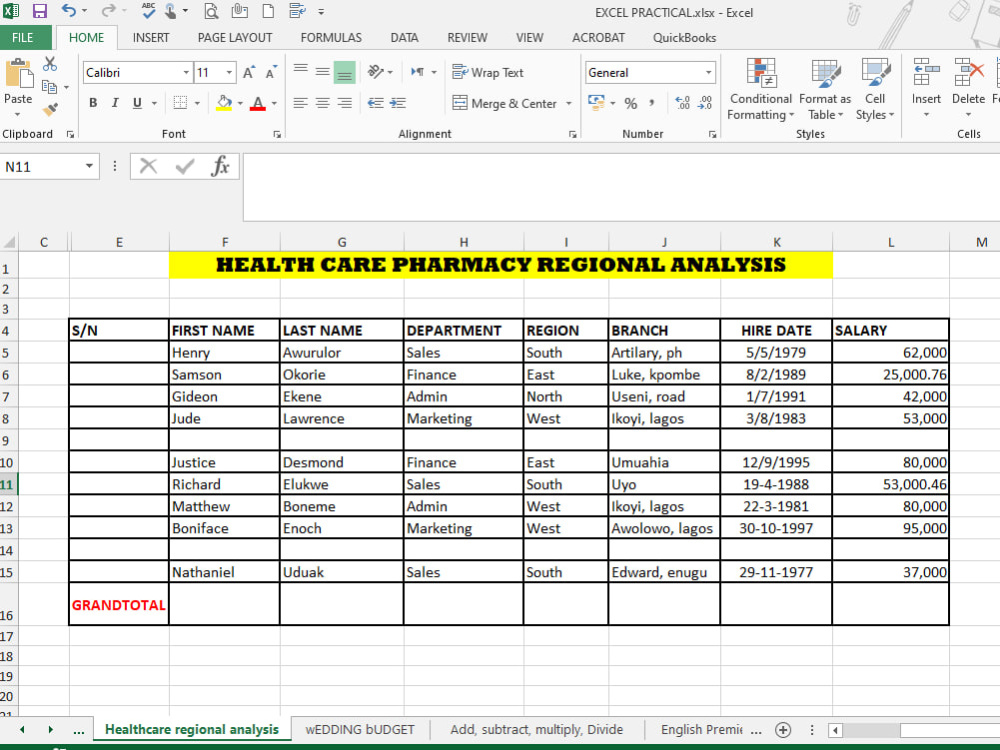
Task: Click the Redo arrow icon
Action: [x=108, y=11]
